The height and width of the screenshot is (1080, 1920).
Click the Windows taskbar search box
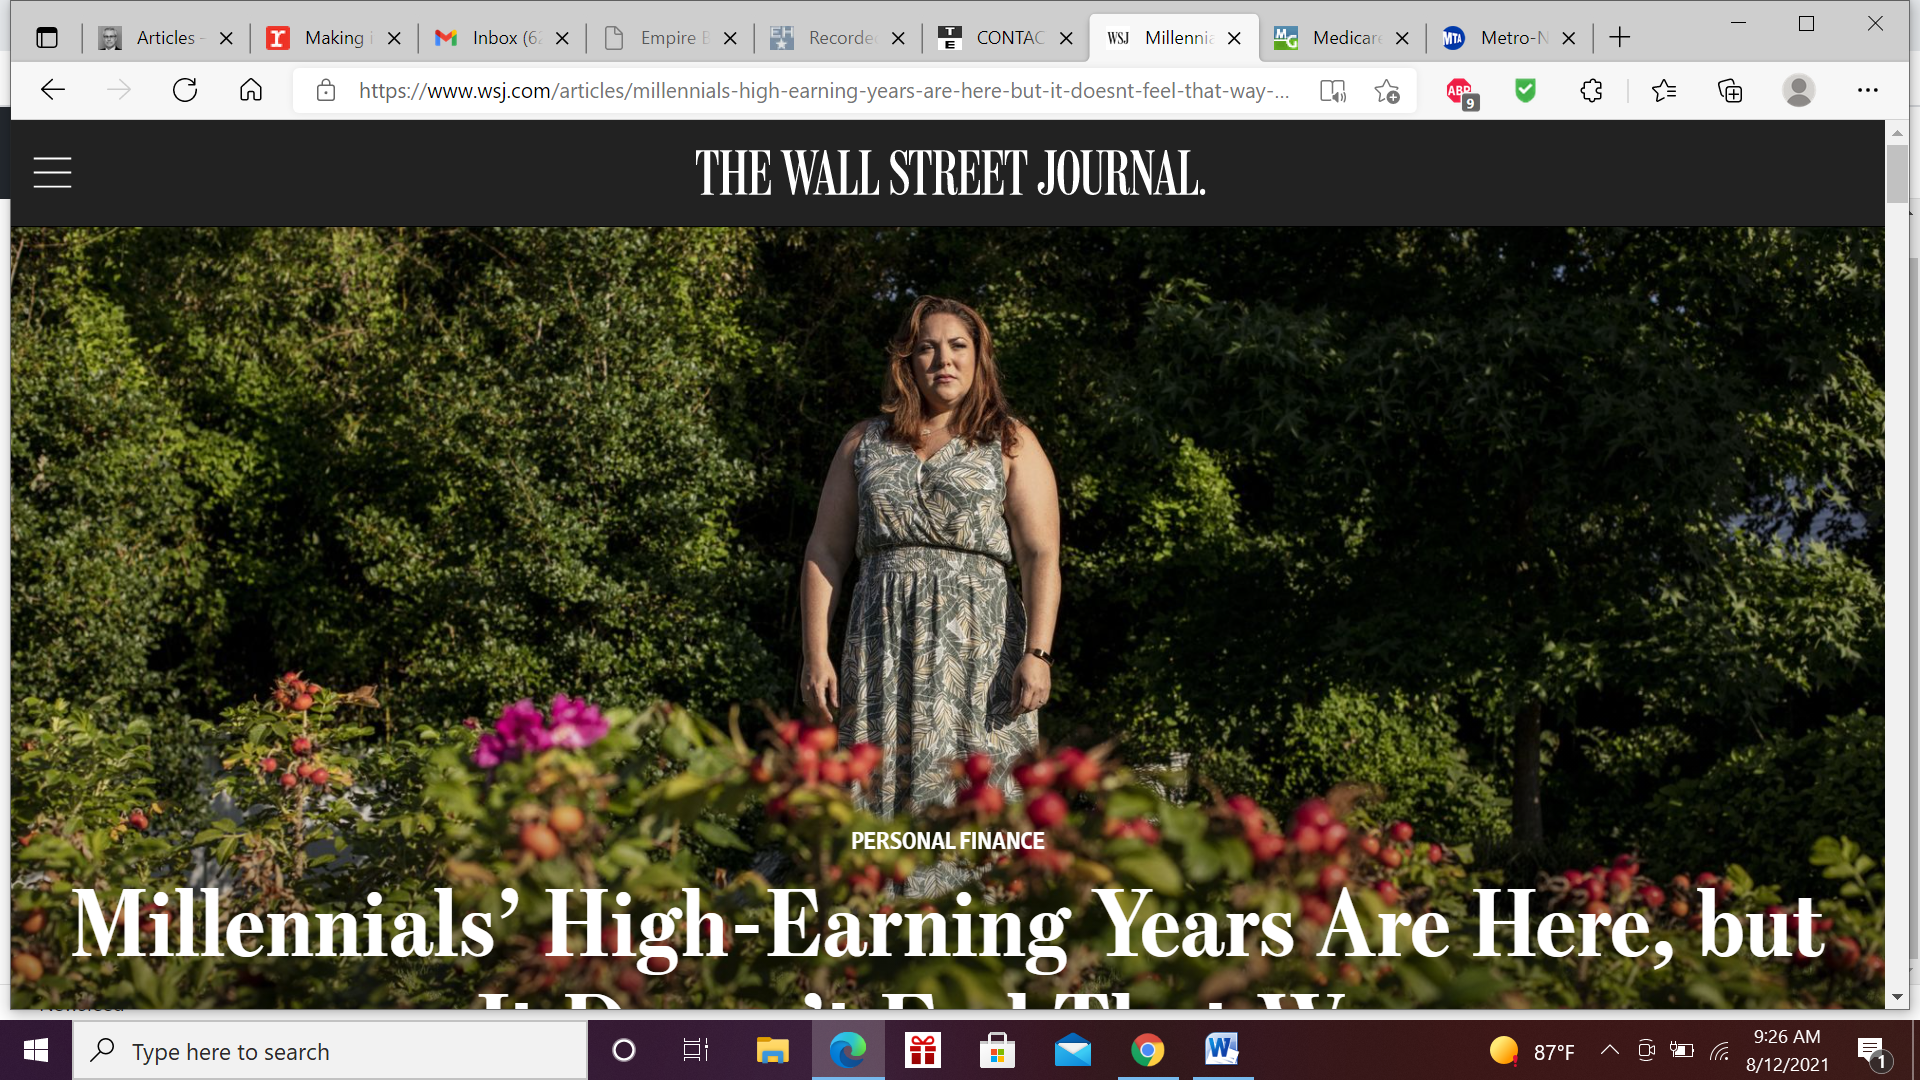tap(330, 1051)
